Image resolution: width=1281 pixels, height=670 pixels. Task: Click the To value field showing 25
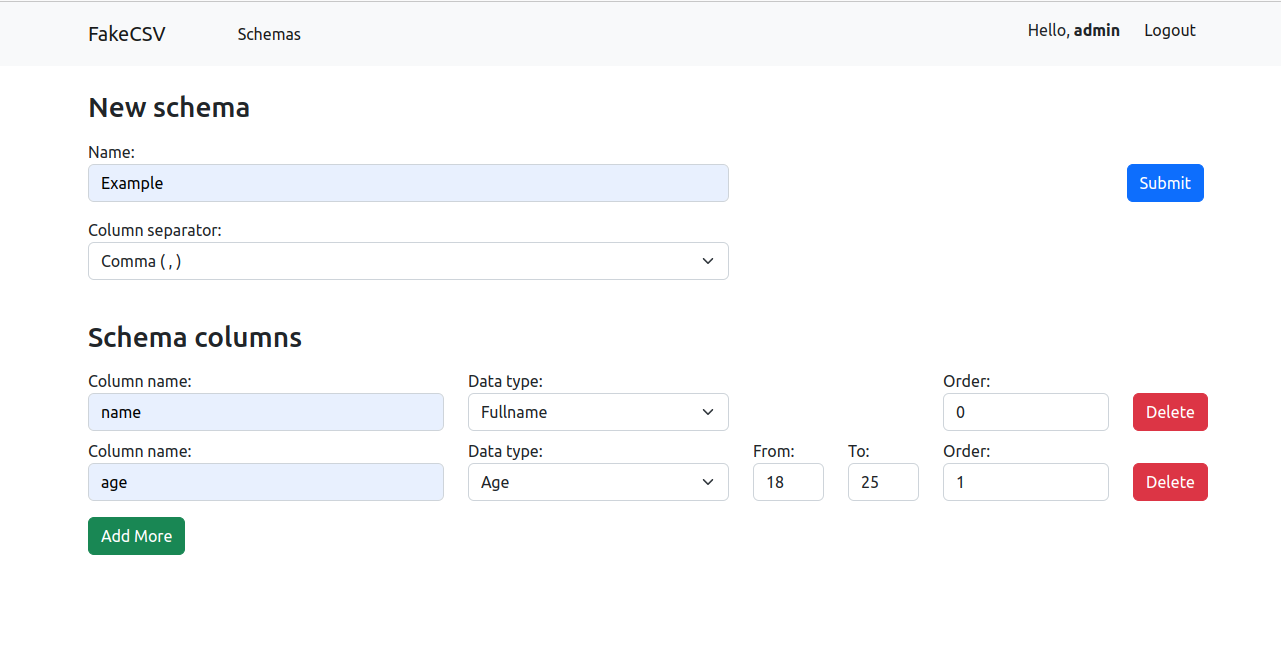coord(883,482)
